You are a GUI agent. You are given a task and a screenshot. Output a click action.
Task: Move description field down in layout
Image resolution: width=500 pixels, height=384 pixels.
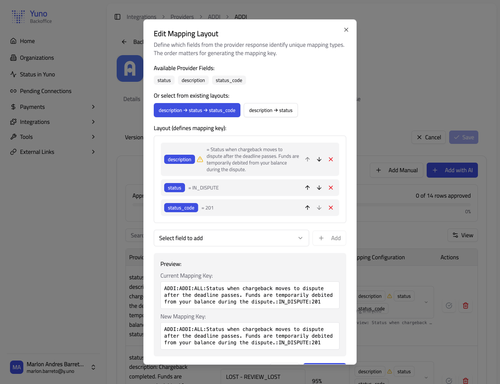click(319, 159)
